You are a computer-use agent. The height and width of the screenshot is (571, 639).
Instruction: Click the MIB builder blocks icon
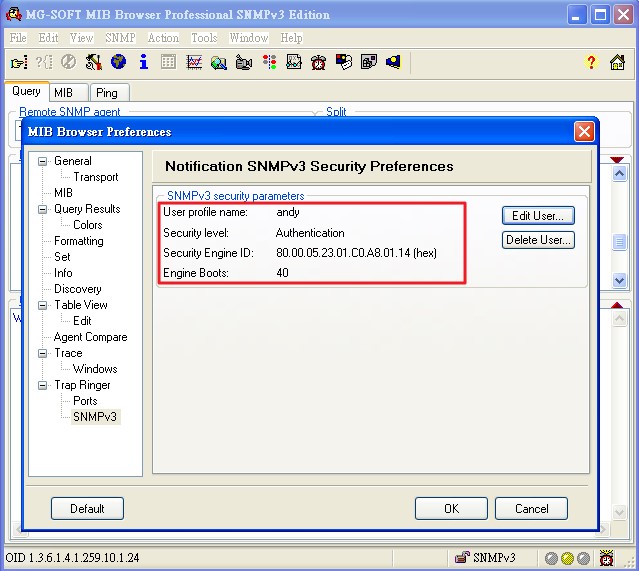(x=369, y=62)
